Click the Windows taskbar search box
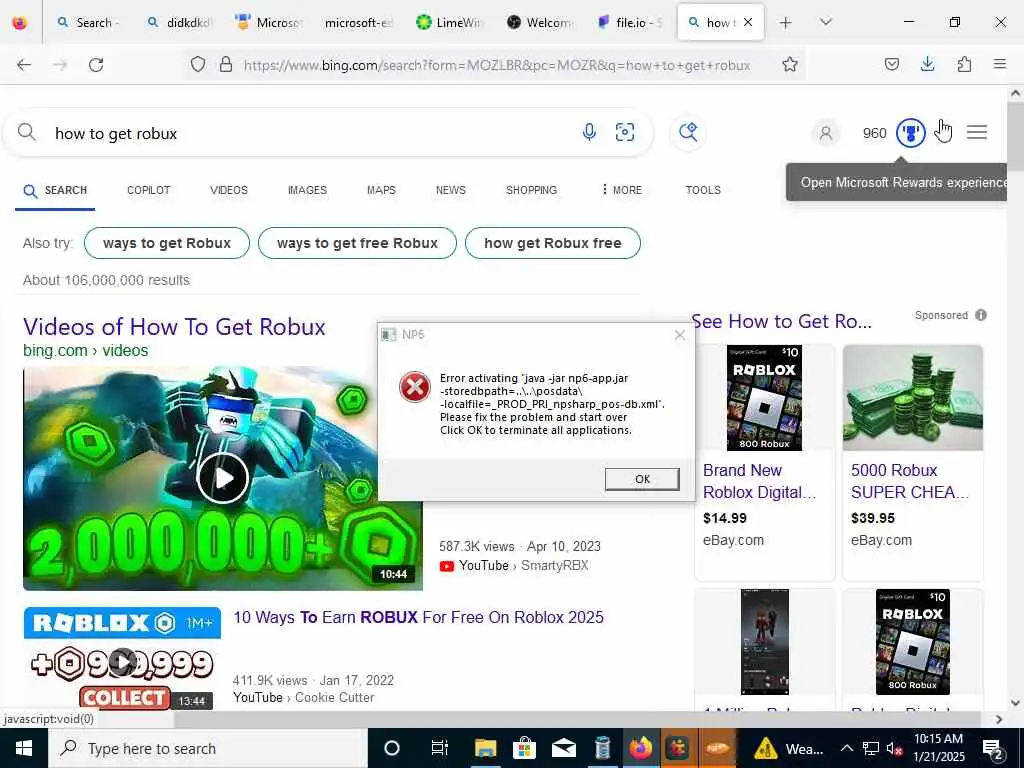The image size is (1024, 768). [x=208, y=748]
